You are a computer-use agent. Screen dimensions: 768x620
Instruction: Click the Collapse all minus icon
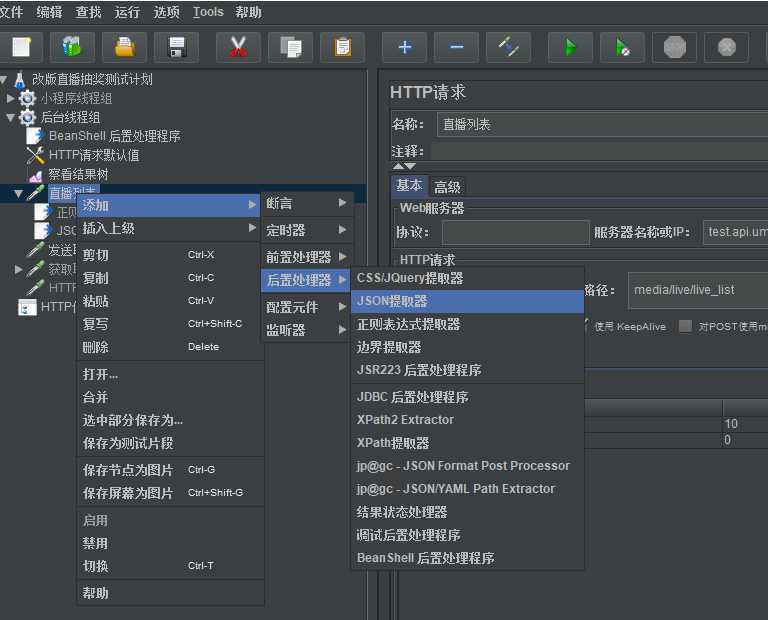click(x=456, y=48)
